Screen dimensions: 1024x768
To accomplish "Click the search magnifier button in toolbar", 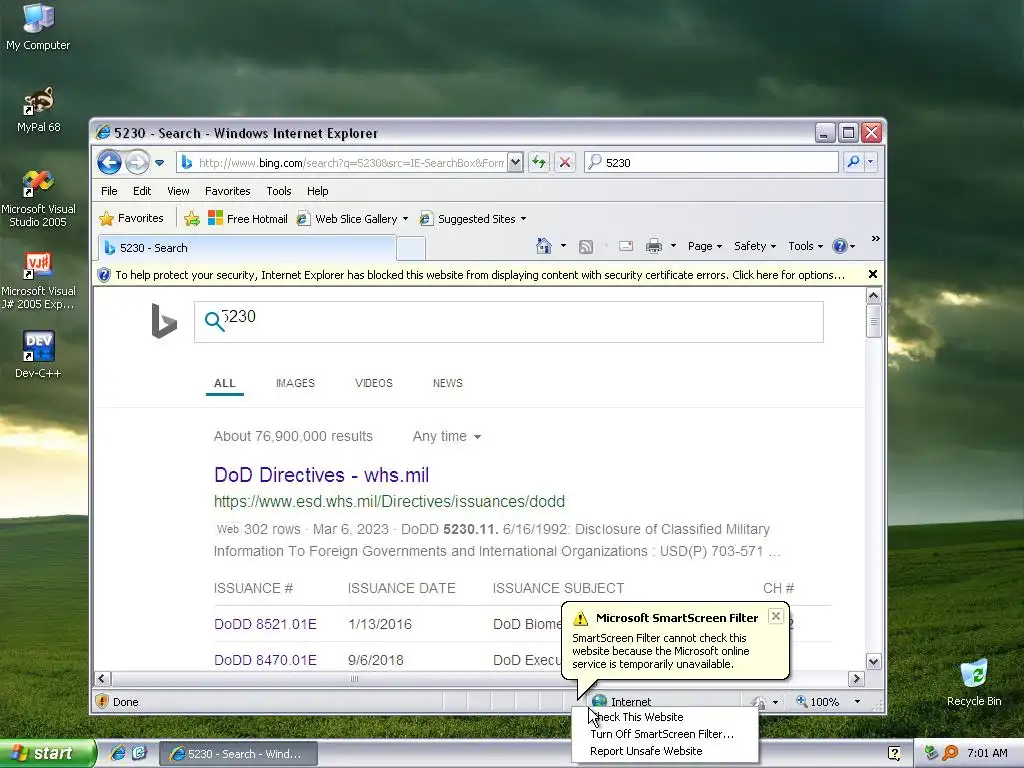I will pyautogui.click(x=853, y=162).
